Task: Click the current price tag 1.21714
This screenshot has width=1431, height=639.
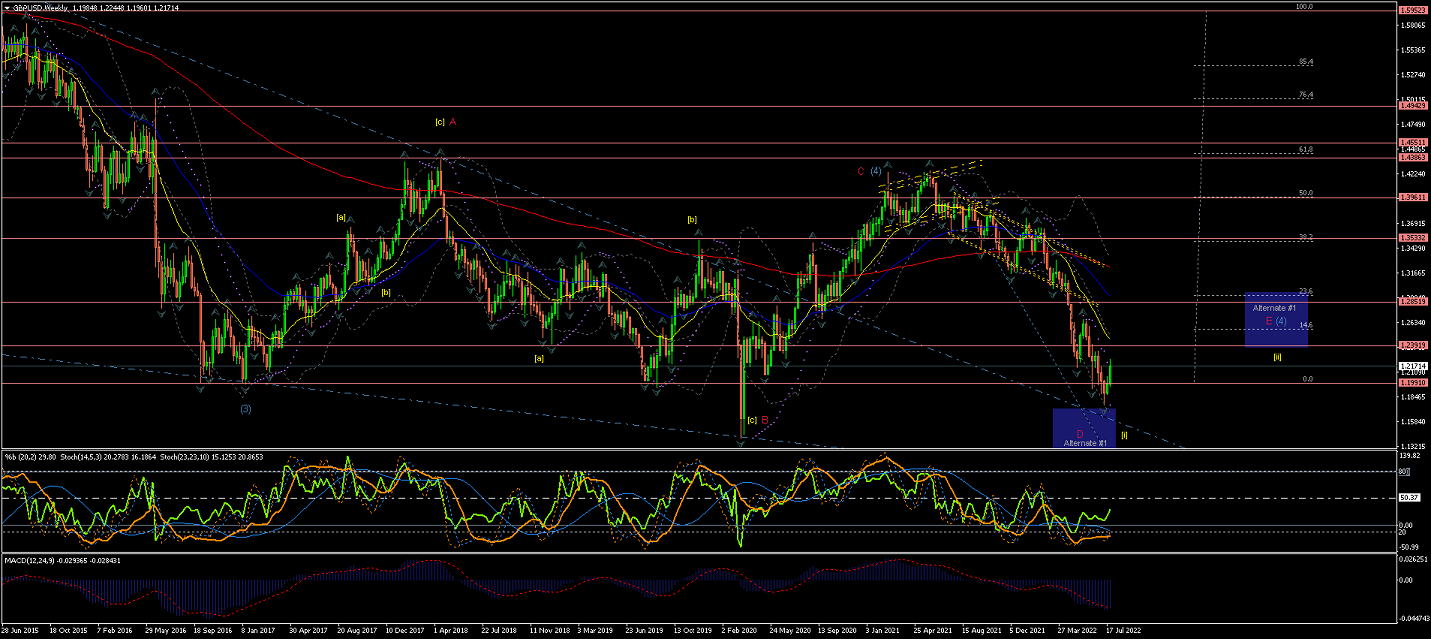Action: click(1412, 367)
